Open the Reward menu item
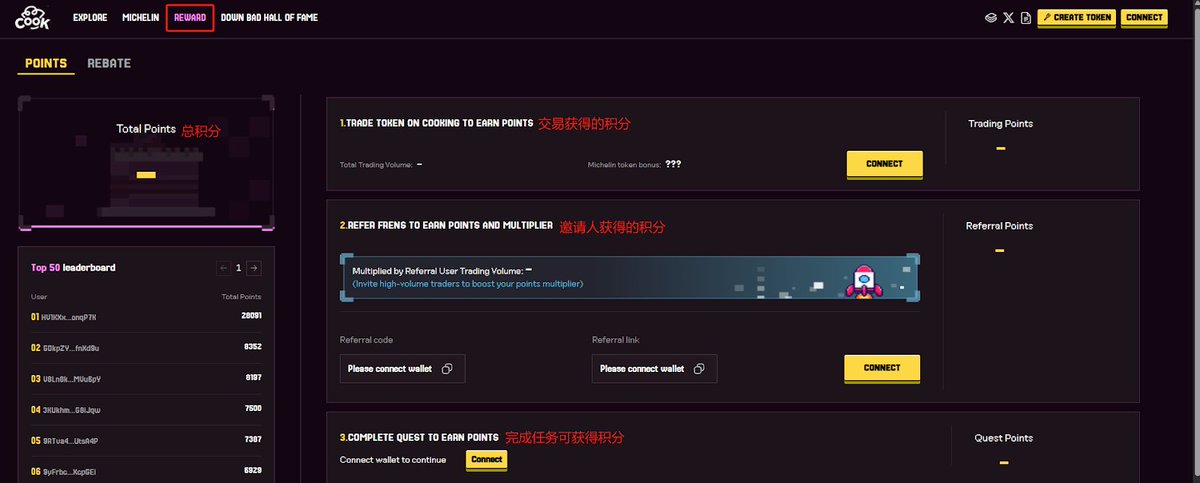1200x483 pixels. click(x=190, y=17)
